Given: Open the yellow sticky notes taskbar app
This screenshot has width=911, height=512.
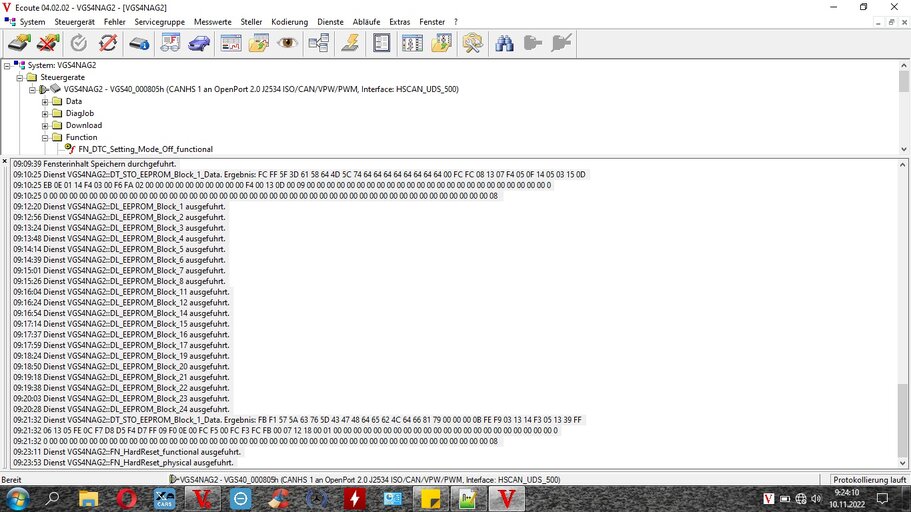Looking at the screenshot, I should (x=430, y=499).
